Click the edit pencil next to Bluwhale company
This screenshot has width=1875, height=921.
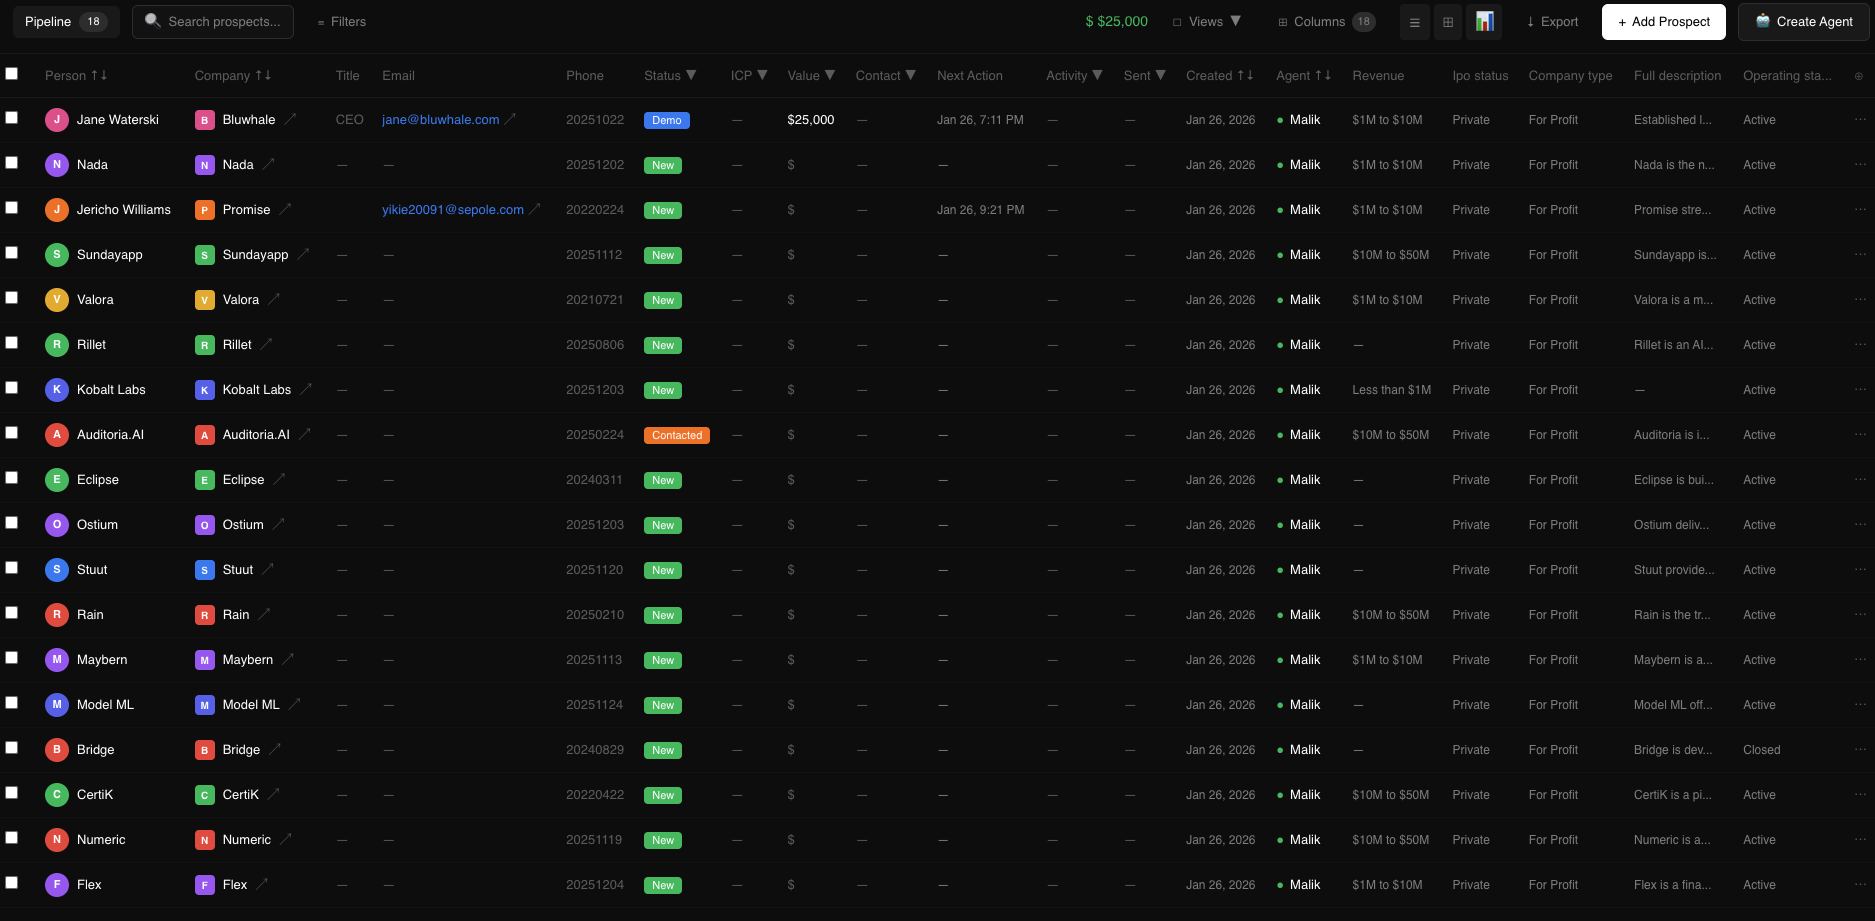pyautogui.click(x=291, y=118)
